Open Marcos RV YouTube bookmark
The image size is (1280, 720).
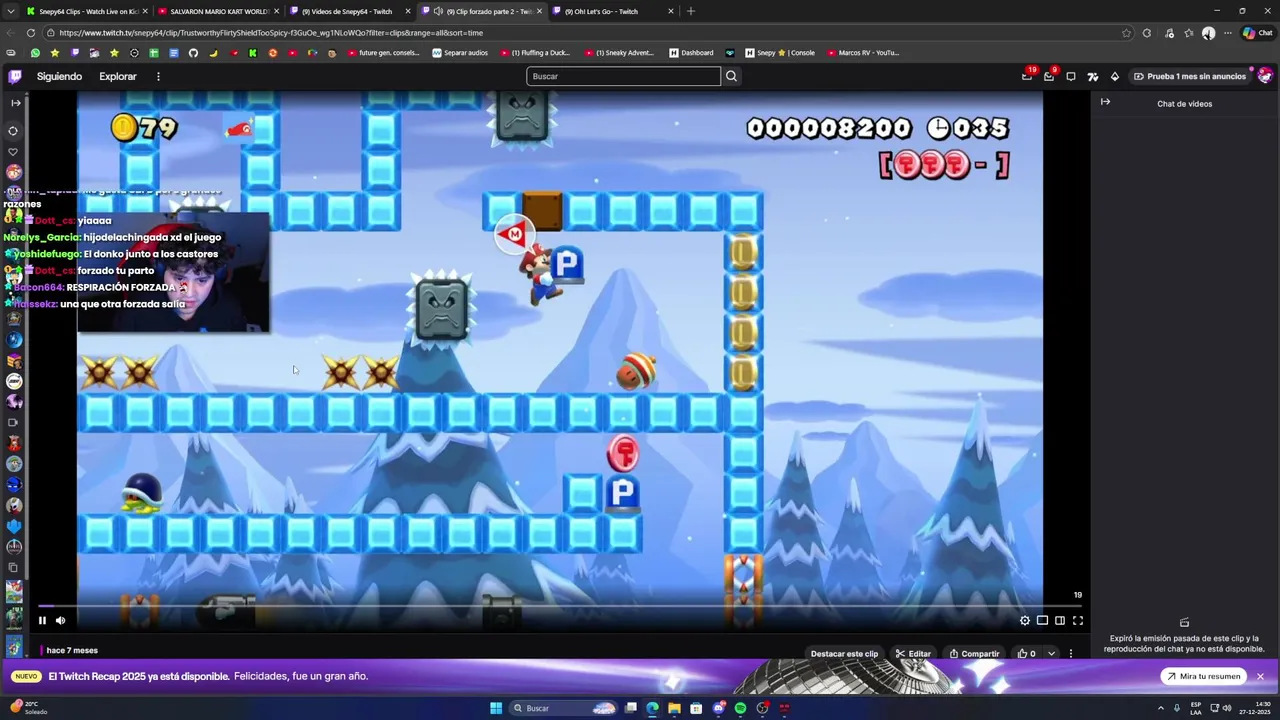click(863, 53)
